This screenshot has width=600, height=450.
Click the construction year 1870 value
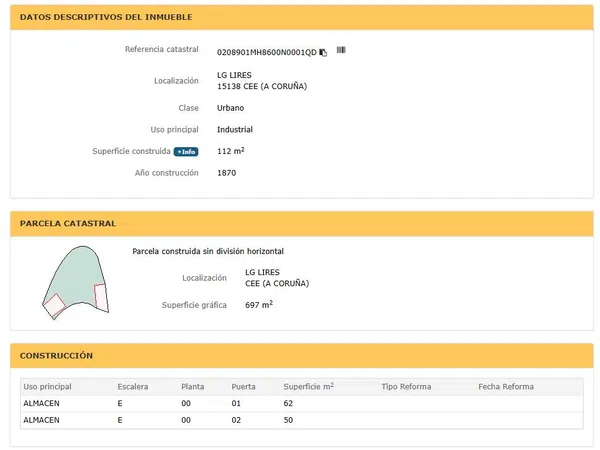coord(227,173)
